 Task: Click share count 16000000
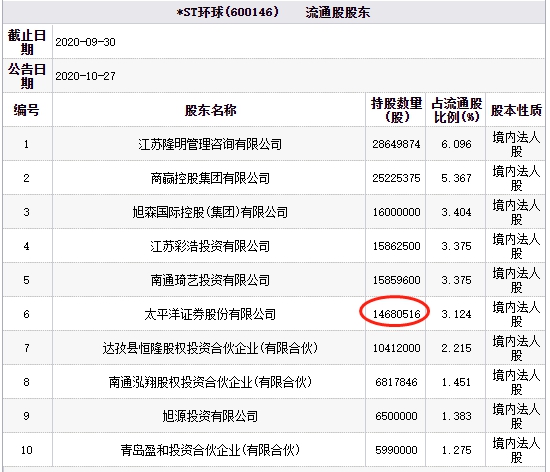tap(396, 212)
